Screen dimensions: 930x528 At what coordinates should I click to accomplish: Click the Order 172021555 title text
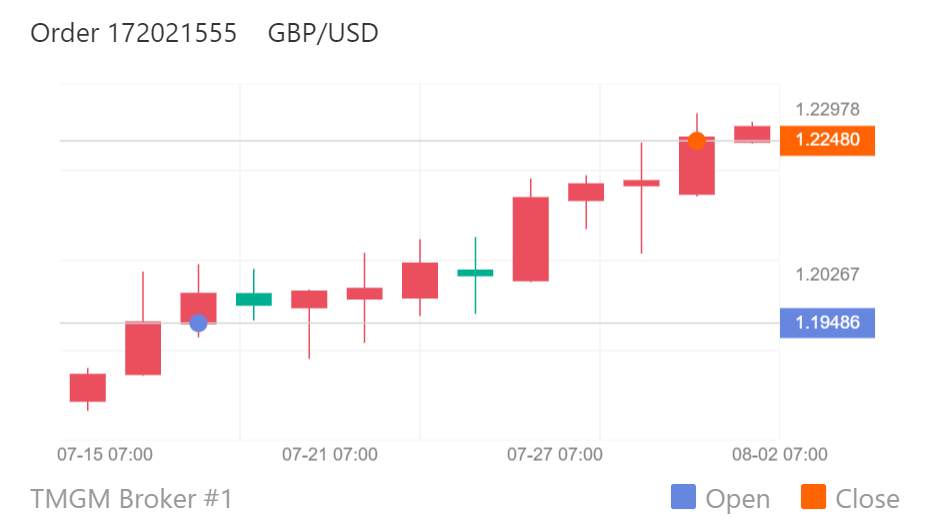(x=133, y=33)
